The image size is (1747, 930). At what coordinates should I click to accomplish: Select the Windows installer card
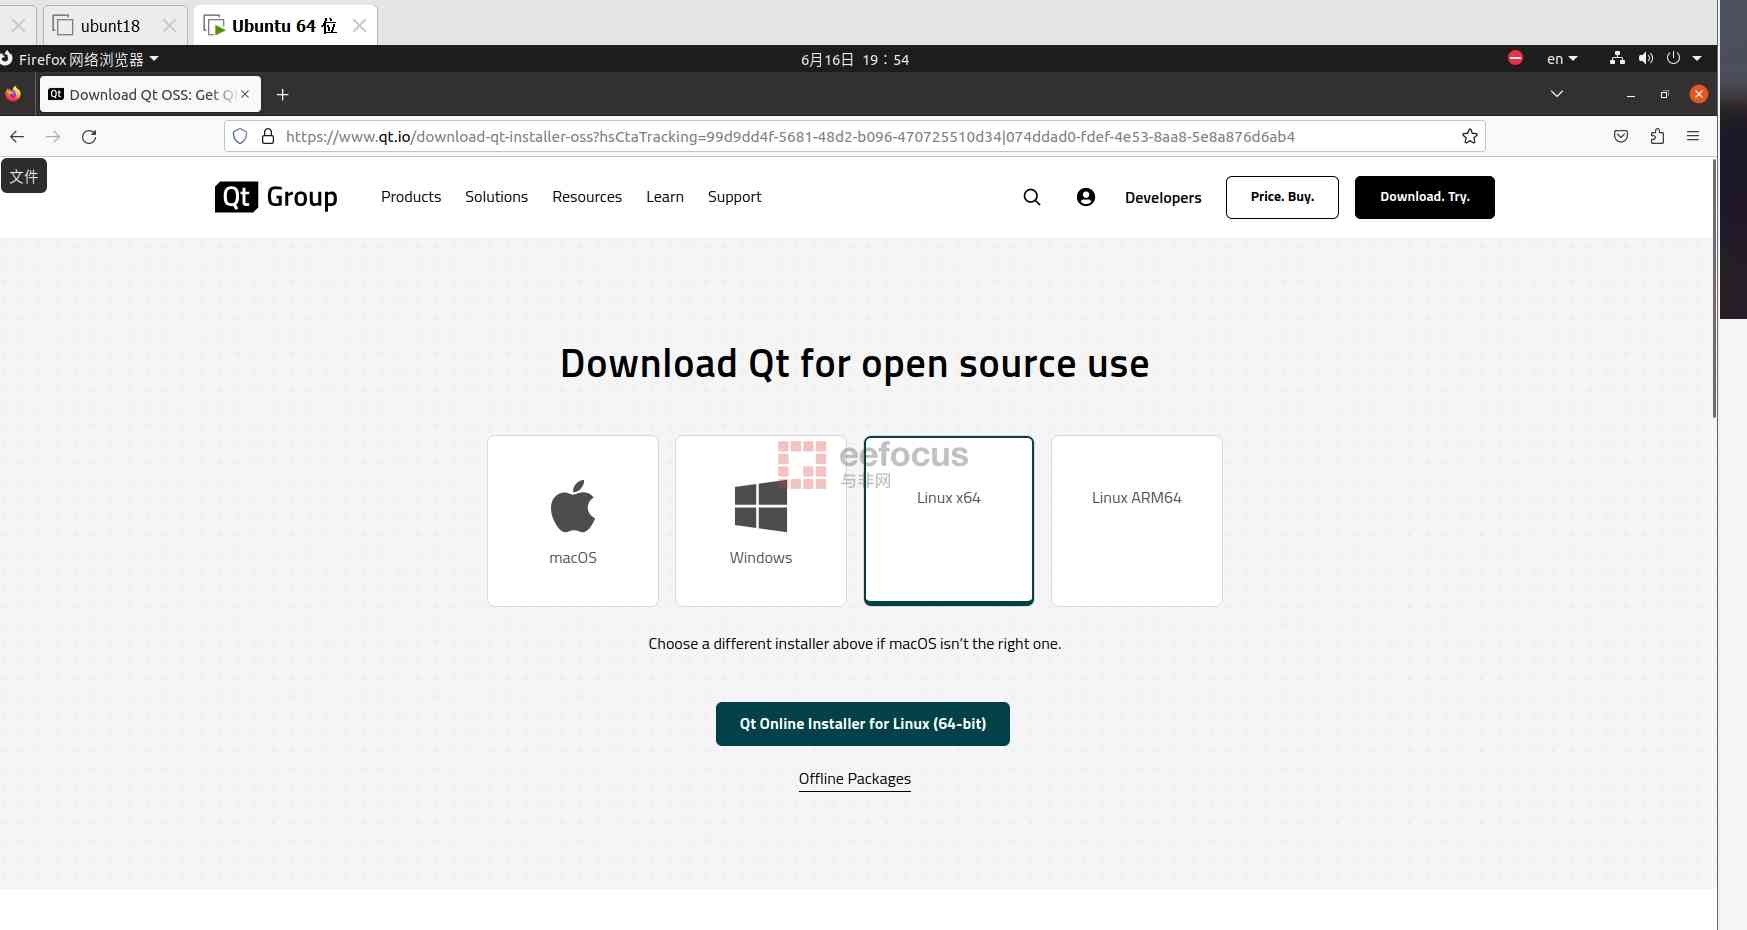coord(761,521)
